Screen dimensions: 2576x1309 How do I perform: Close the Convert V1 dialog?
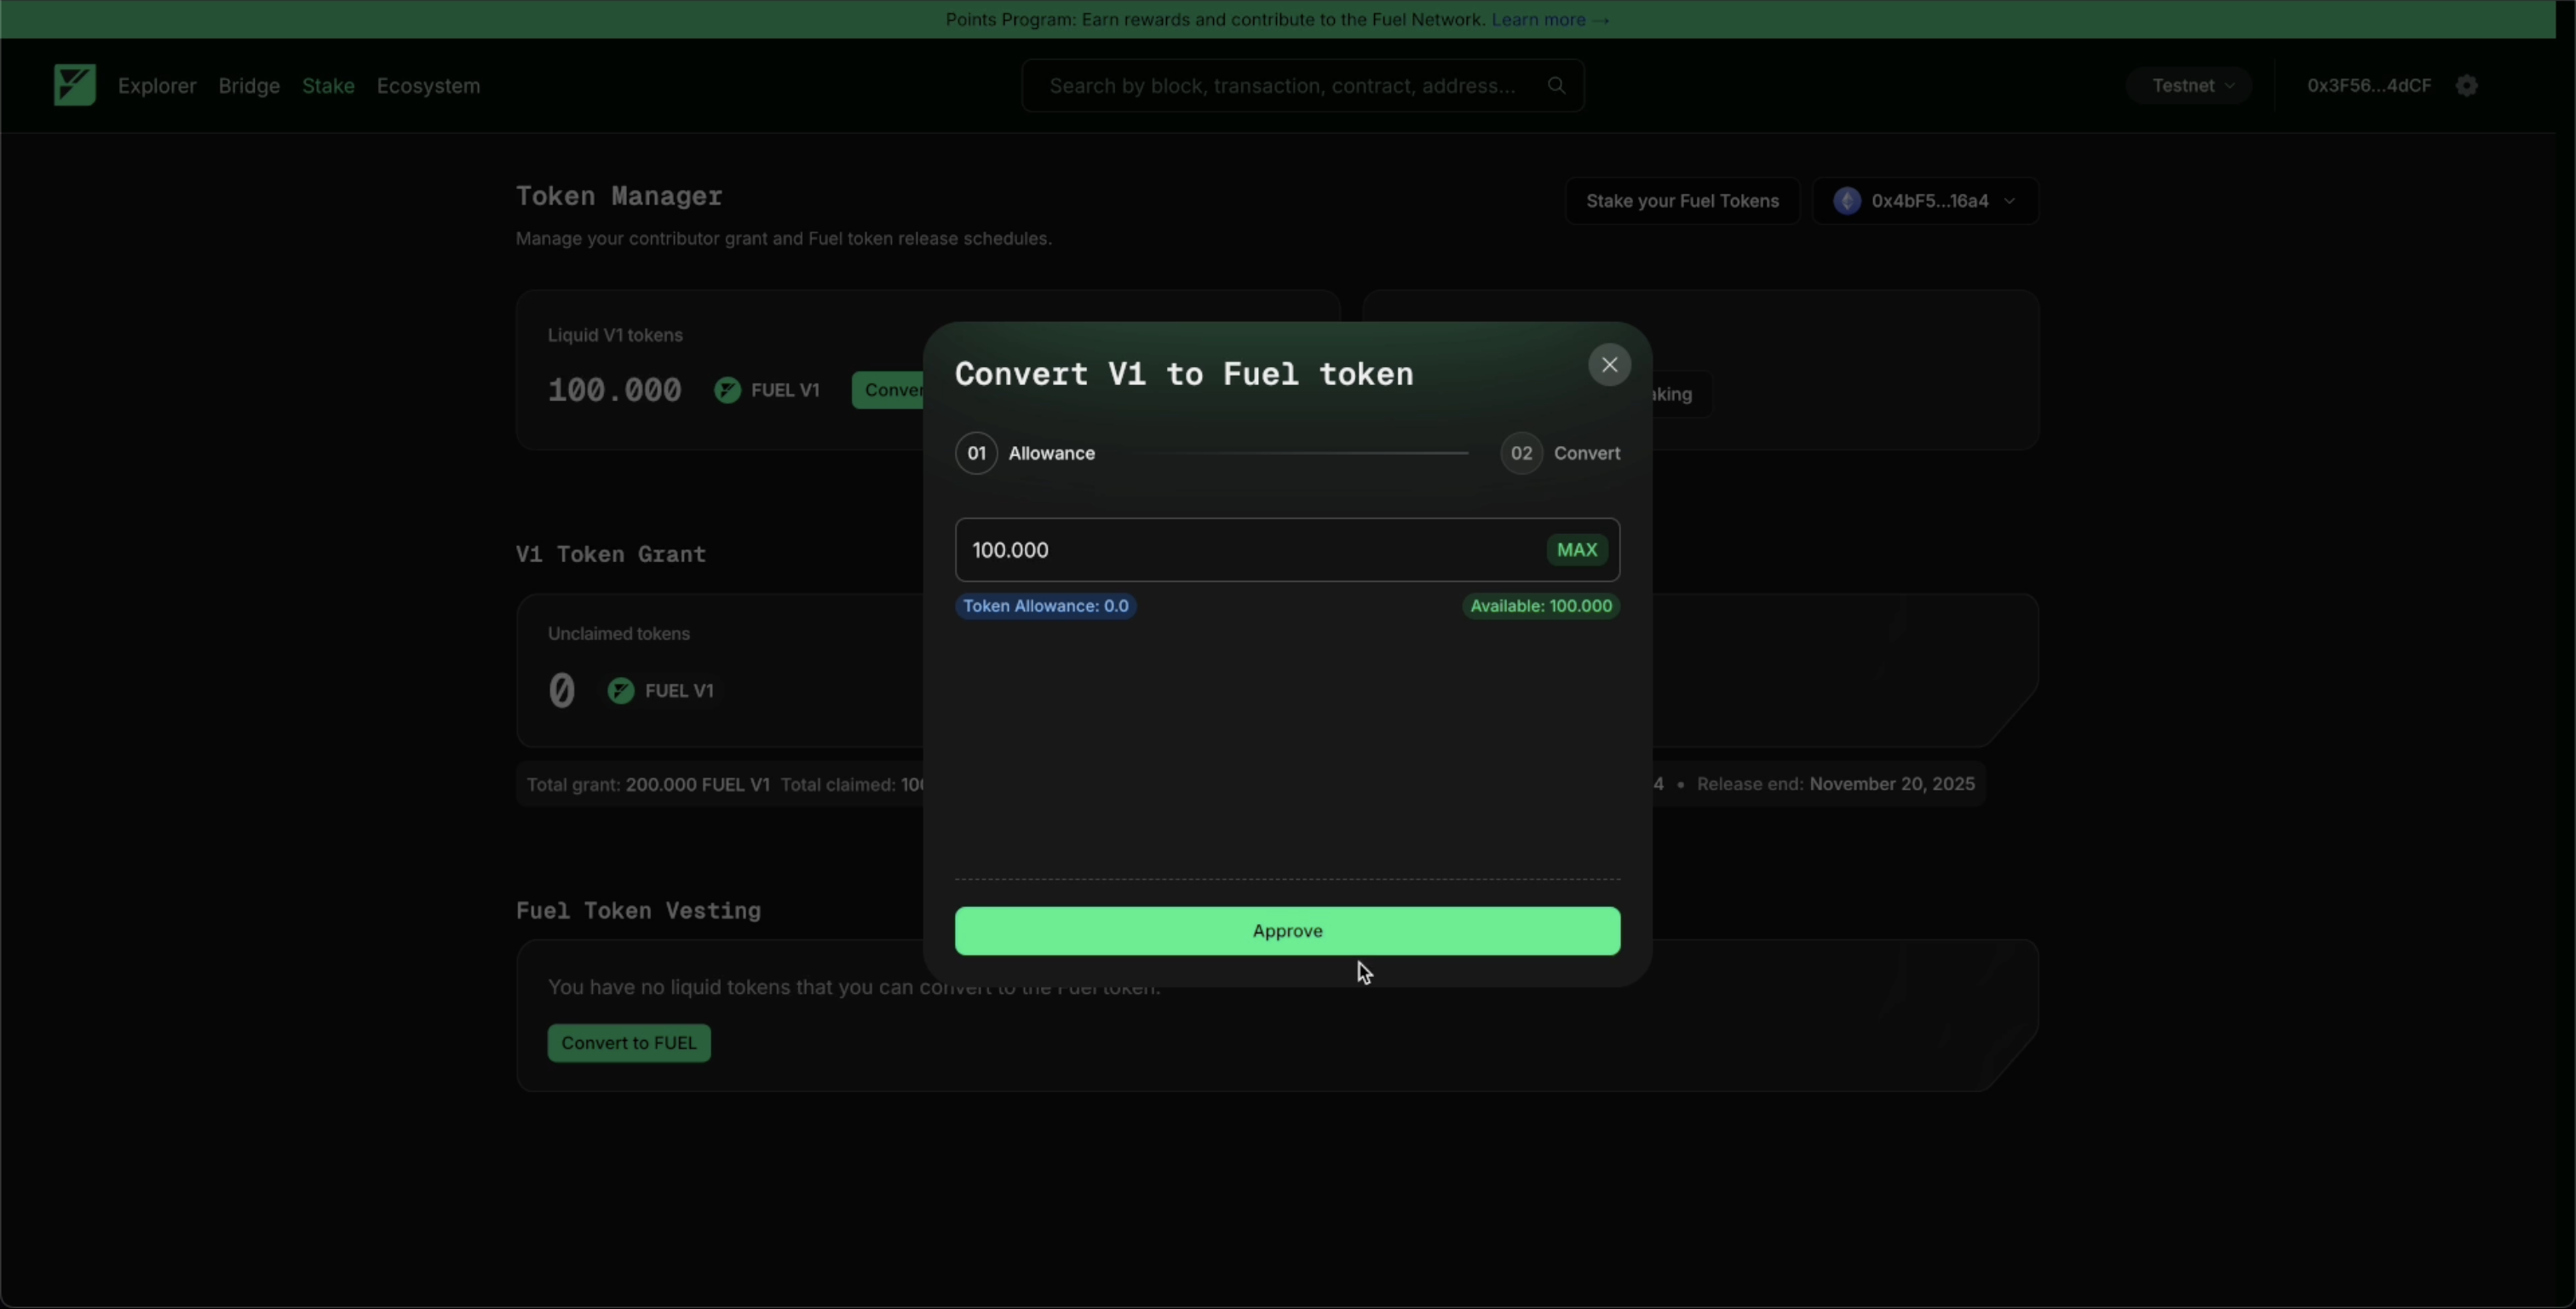(x=1609, y=365)
